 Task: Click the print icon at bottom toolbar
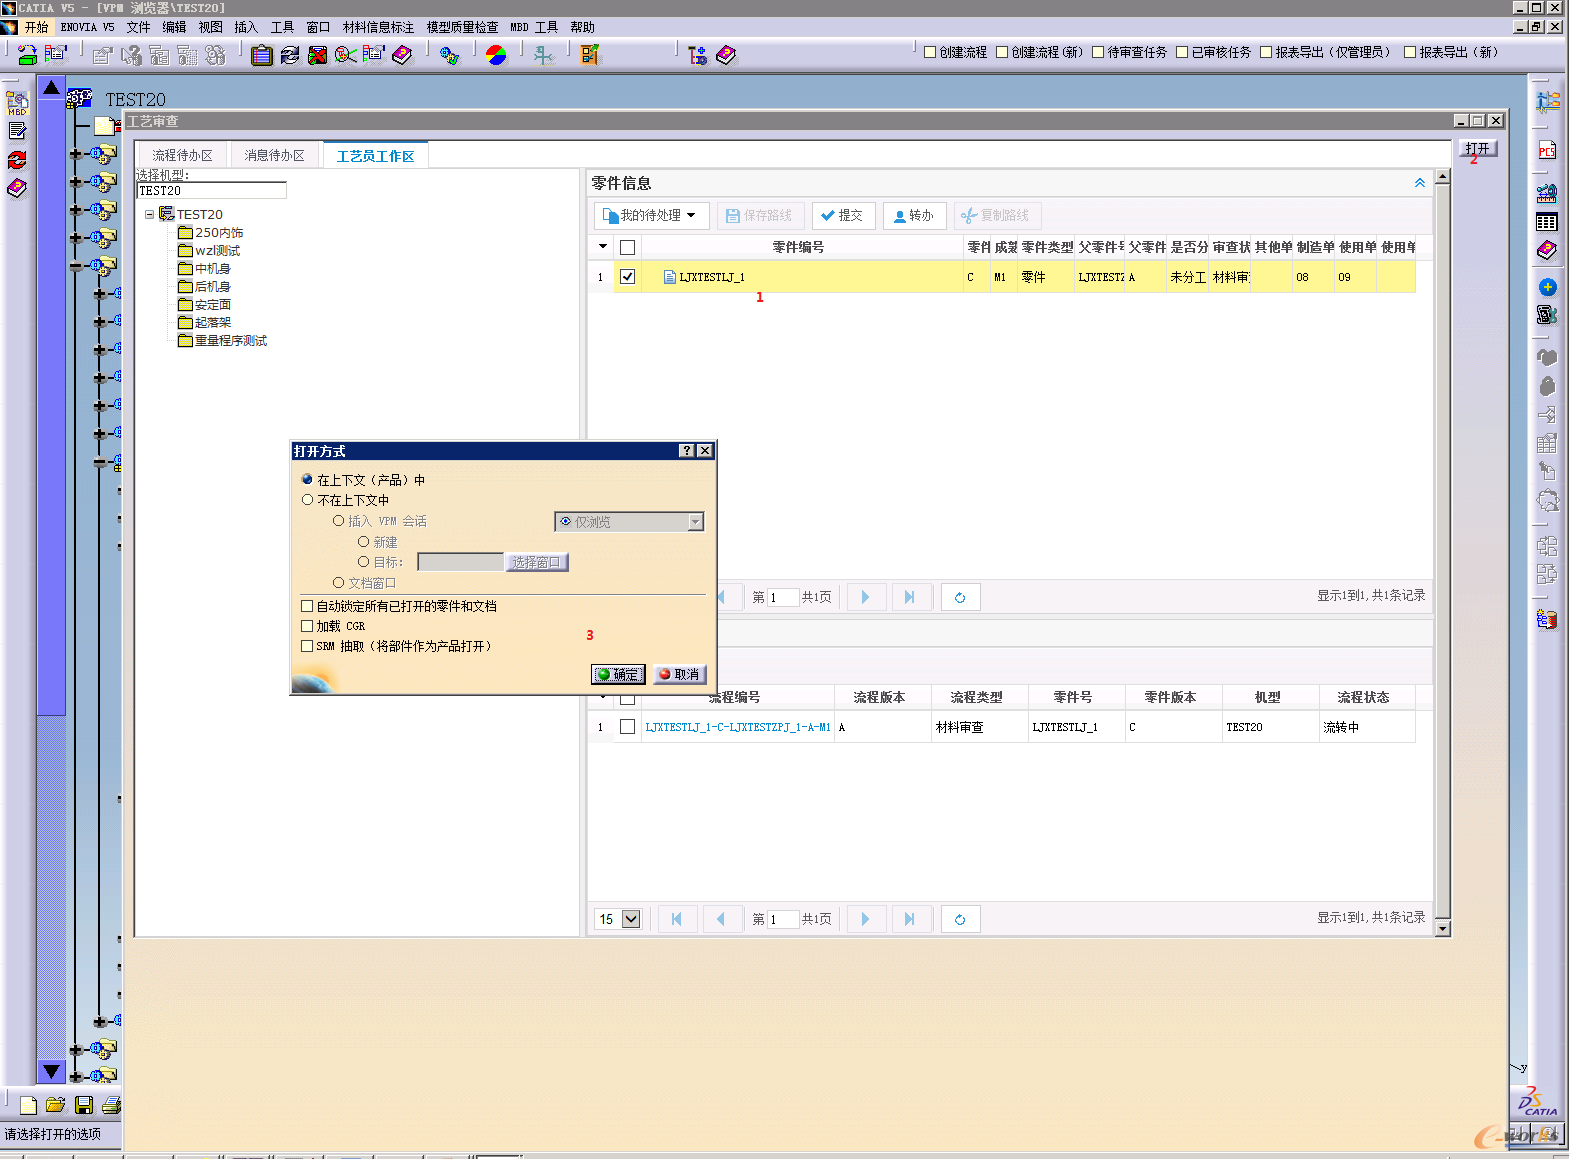tap(112, 1105)
